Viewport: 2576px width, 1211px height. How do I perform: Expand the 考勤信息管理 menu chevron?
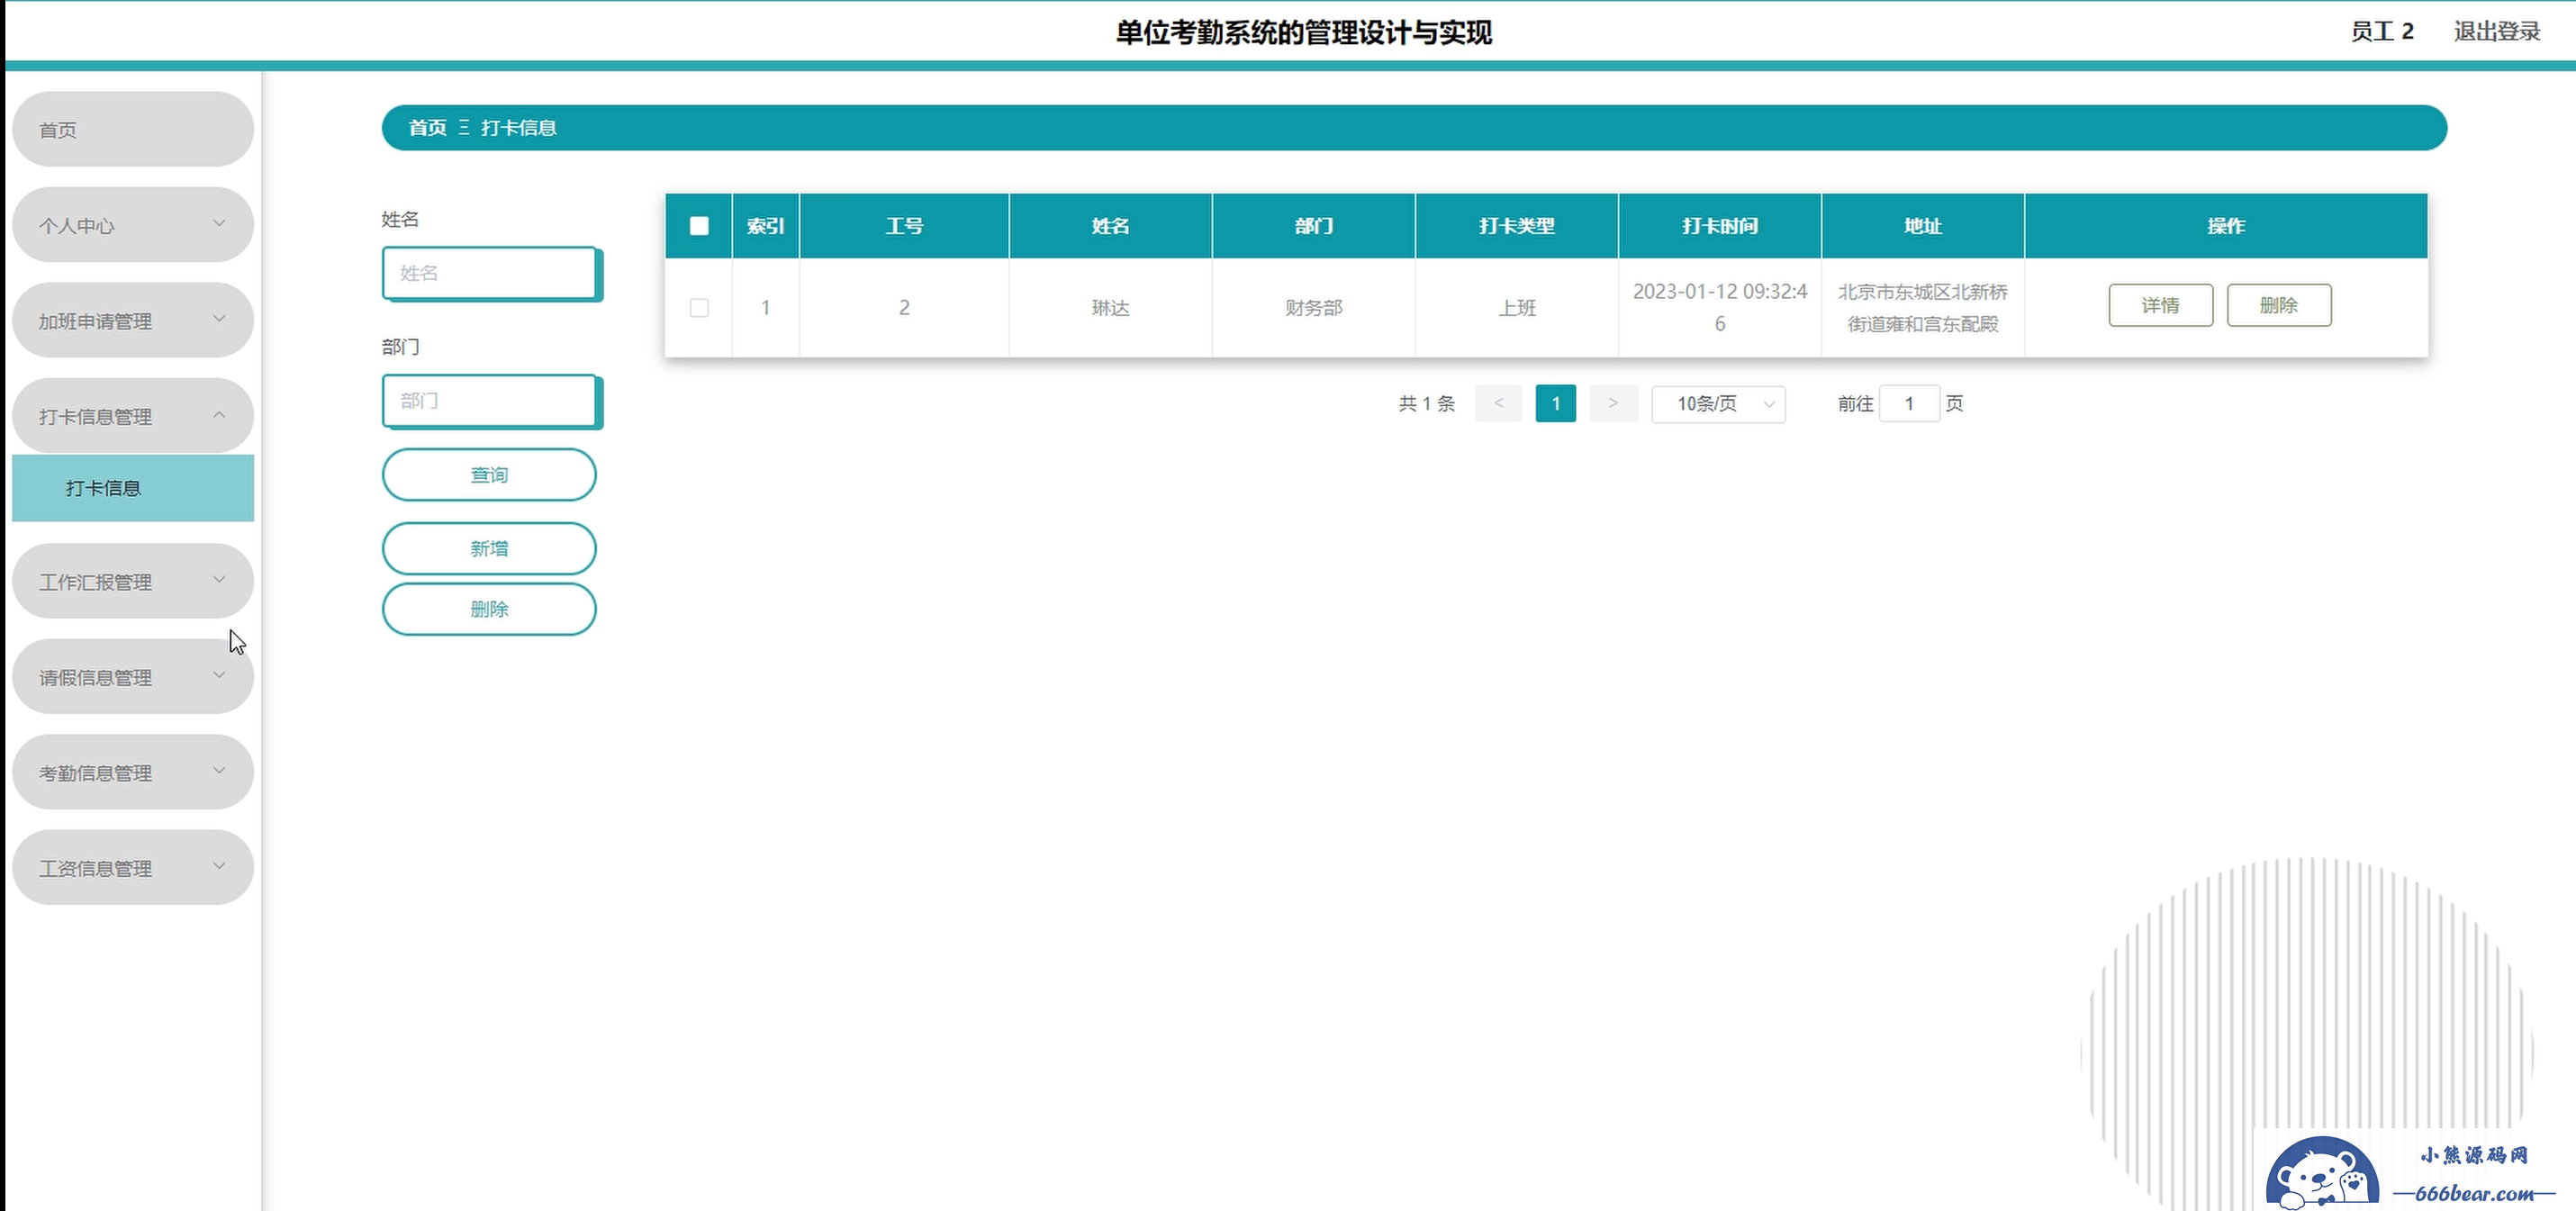click(219, 771)
